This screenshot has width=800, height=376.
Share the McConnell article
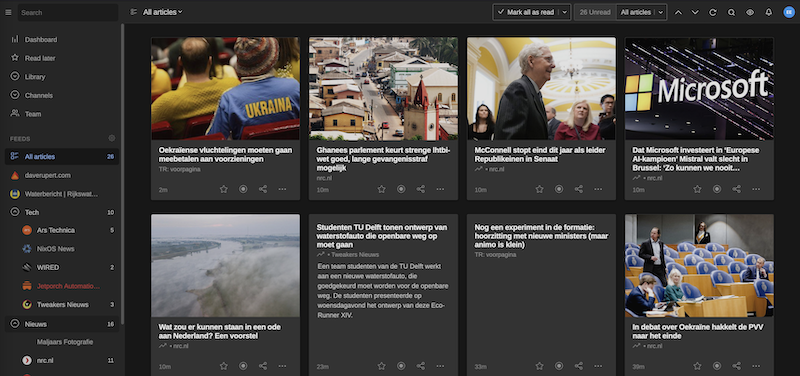click(x=579, y=189)
